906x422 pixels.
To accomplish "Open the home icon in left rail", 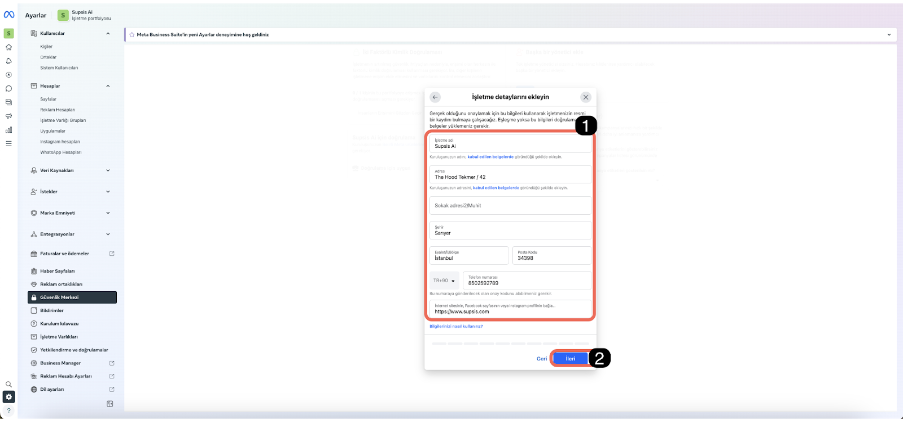I will point(9,47).
